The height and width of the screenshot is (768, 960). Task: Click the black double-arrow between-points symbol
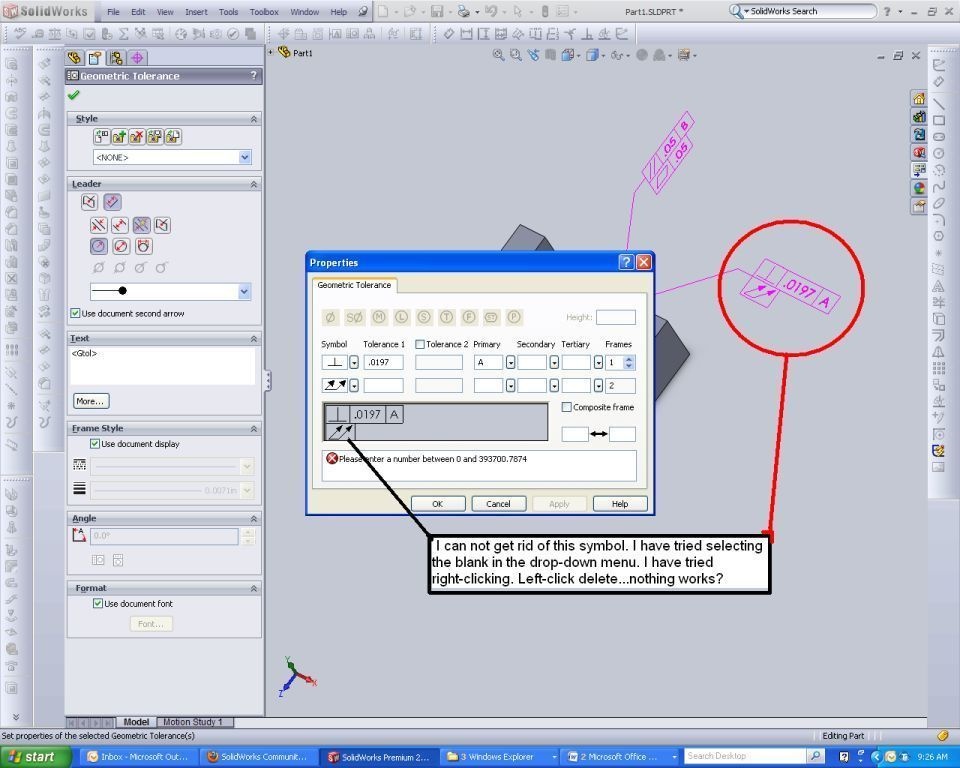click(598, 434)
